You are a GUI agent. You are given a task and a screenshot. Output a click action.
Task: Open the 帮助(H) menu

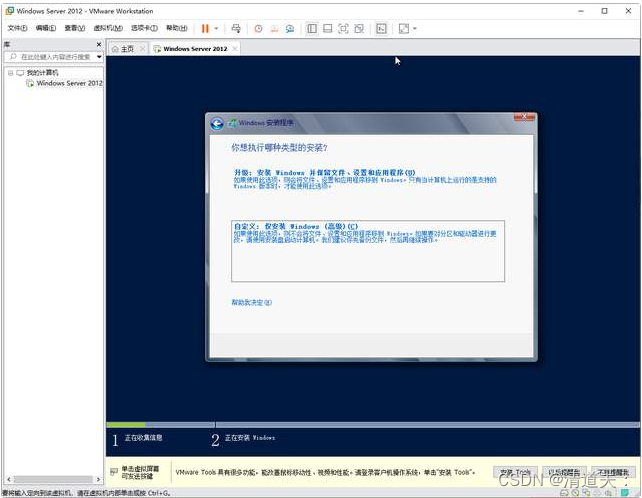tap(176, 28)
